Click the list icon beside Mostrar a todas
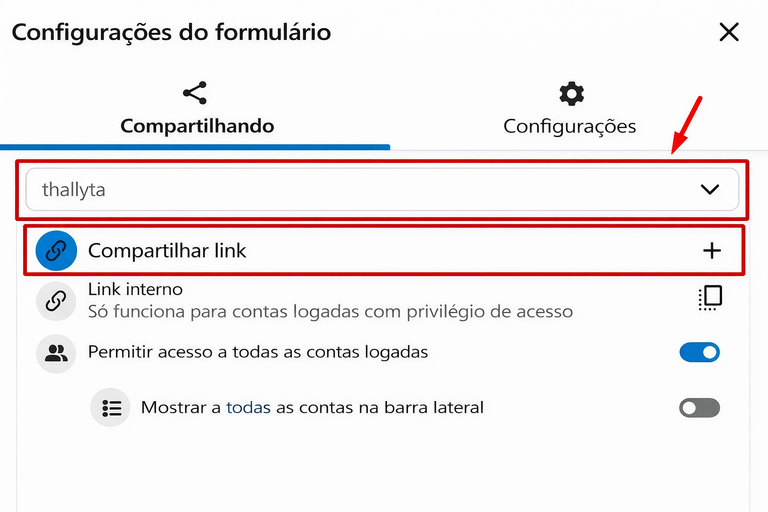Viewport: 768px width, 512px height. coord(111,408)
